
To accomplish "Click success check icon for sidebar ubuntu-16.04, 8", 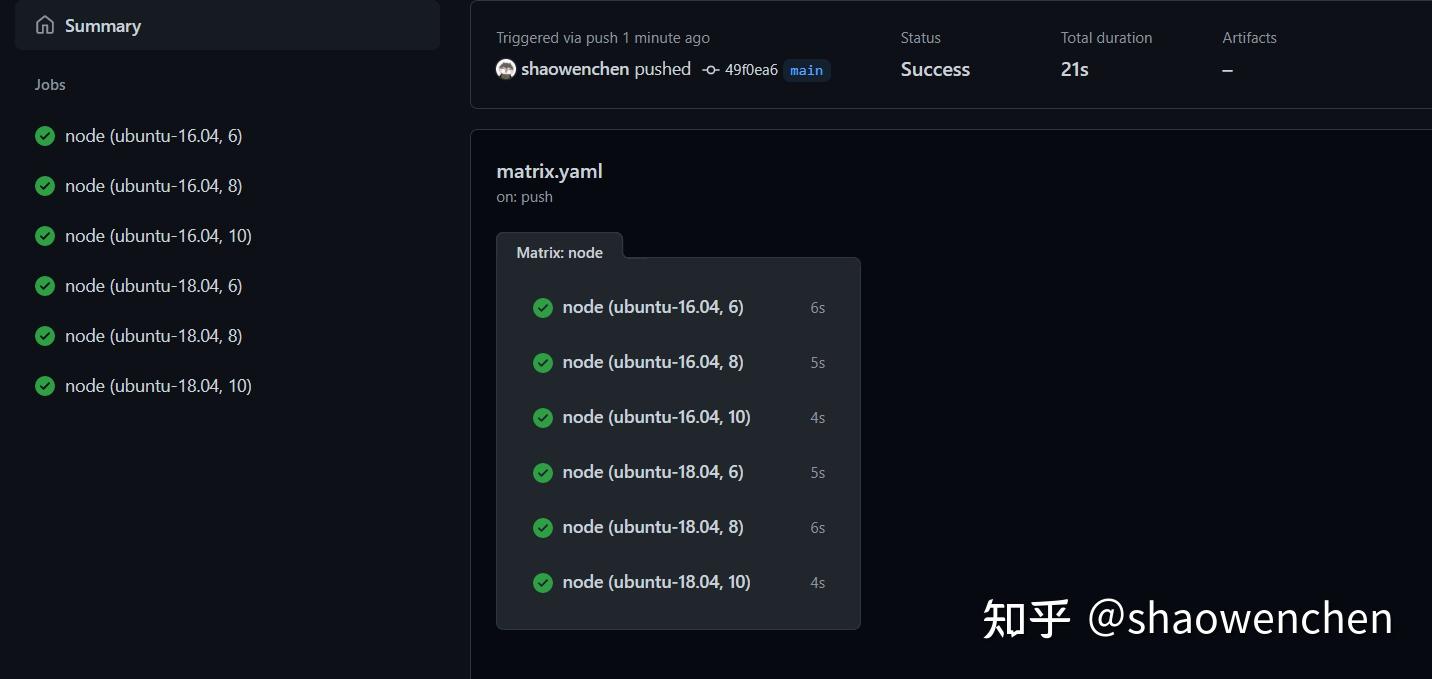I will (45, 186).
